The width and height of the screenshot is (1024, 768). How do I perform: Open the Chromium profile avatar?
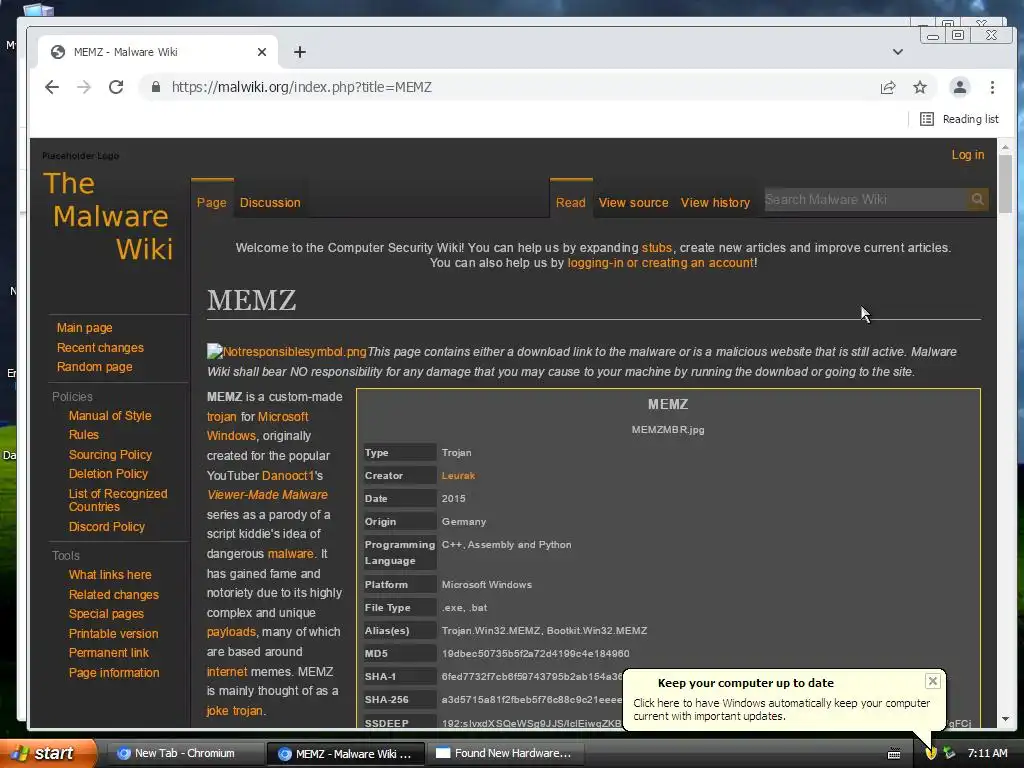(x=959, y=87)
